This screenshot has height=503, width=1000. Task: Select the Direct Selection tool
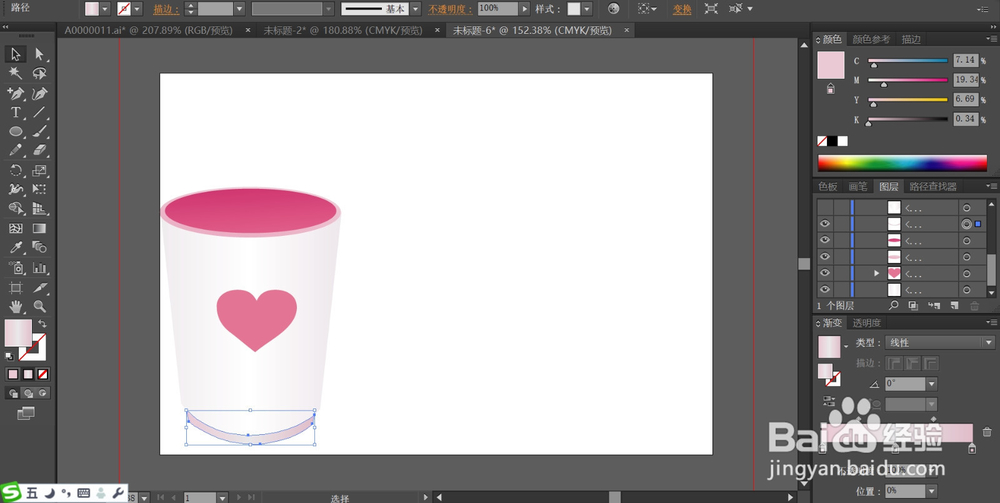pos(40,54)
